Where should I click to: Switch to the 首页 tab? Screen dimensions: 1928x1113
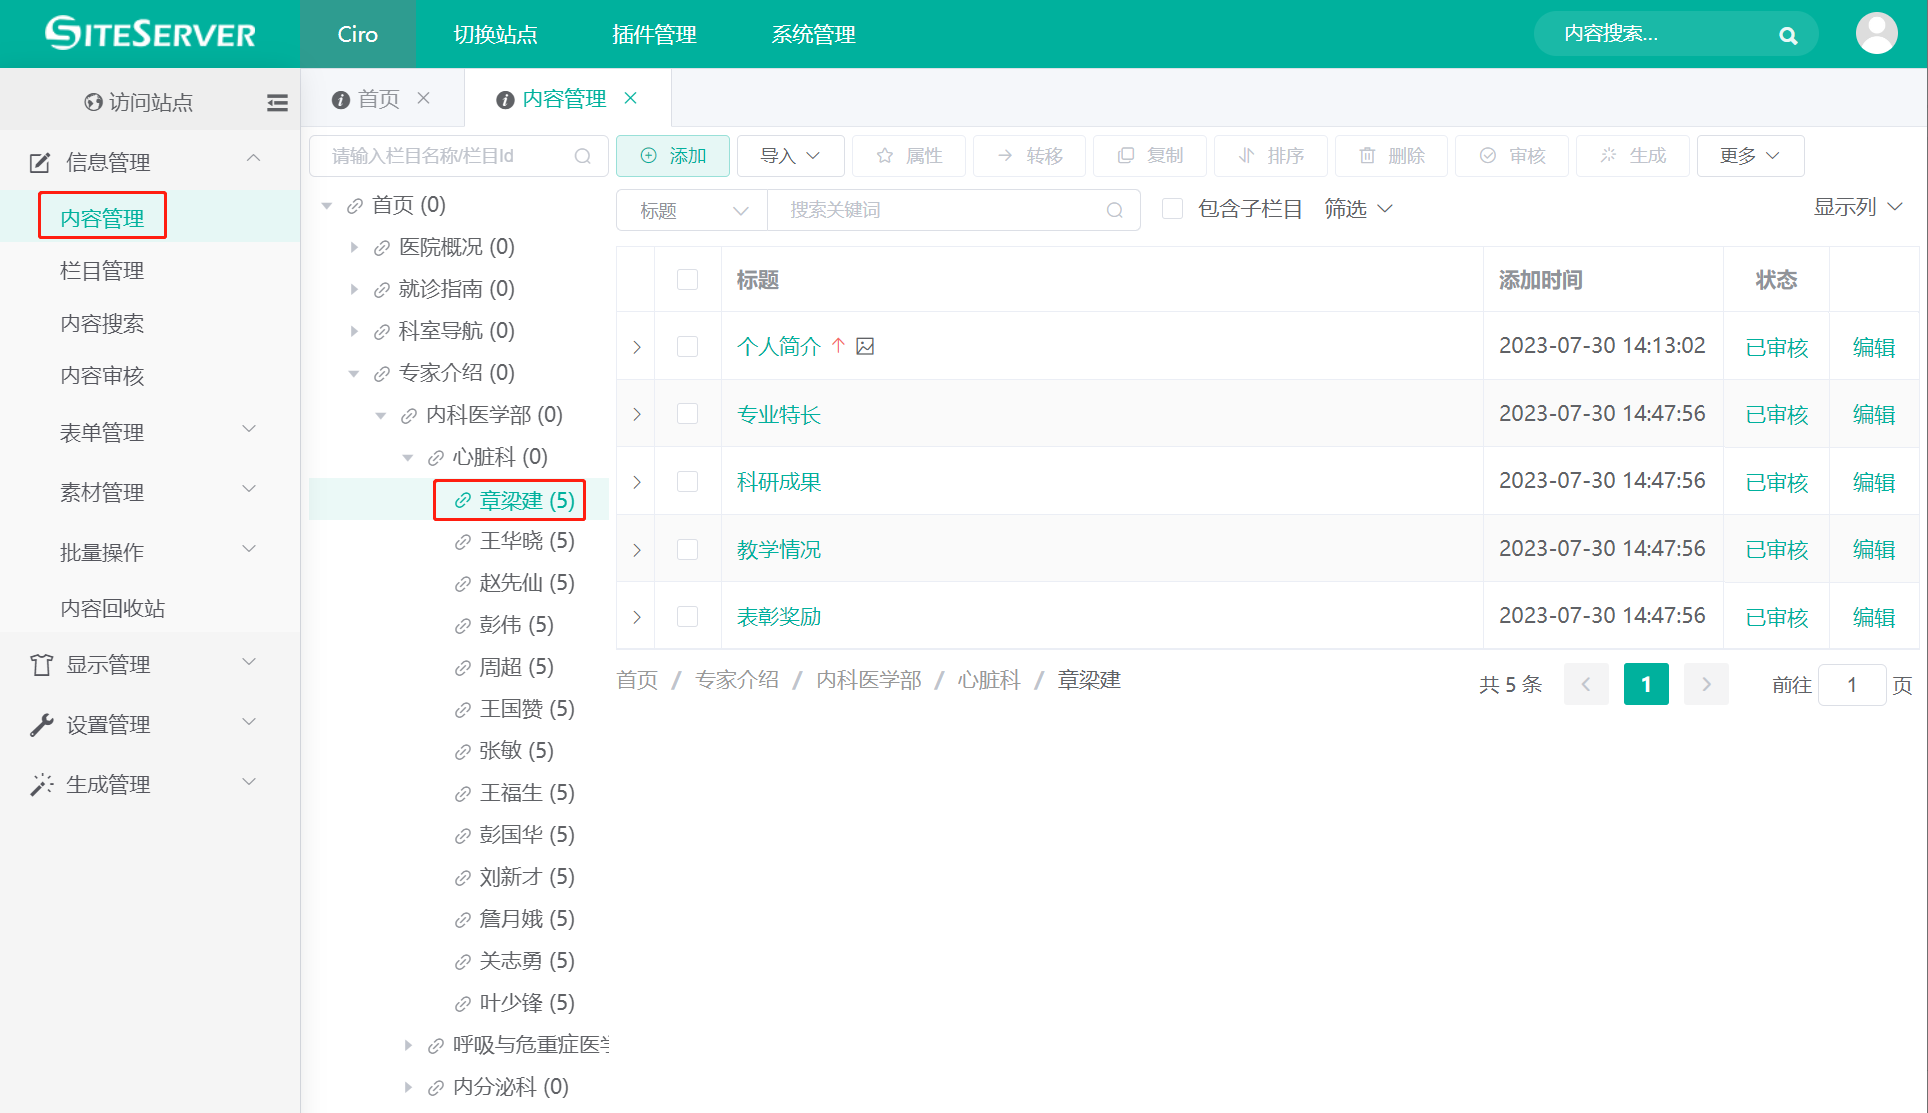point(378,98)
